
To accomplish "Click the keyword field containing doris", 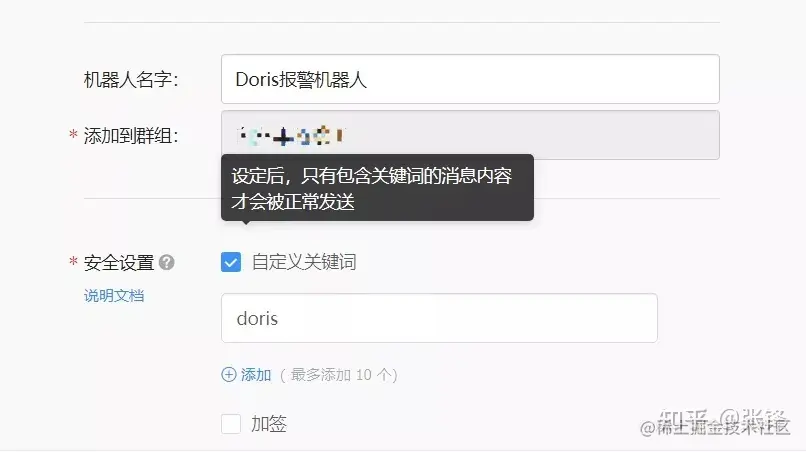I will (x=439, y=318).
